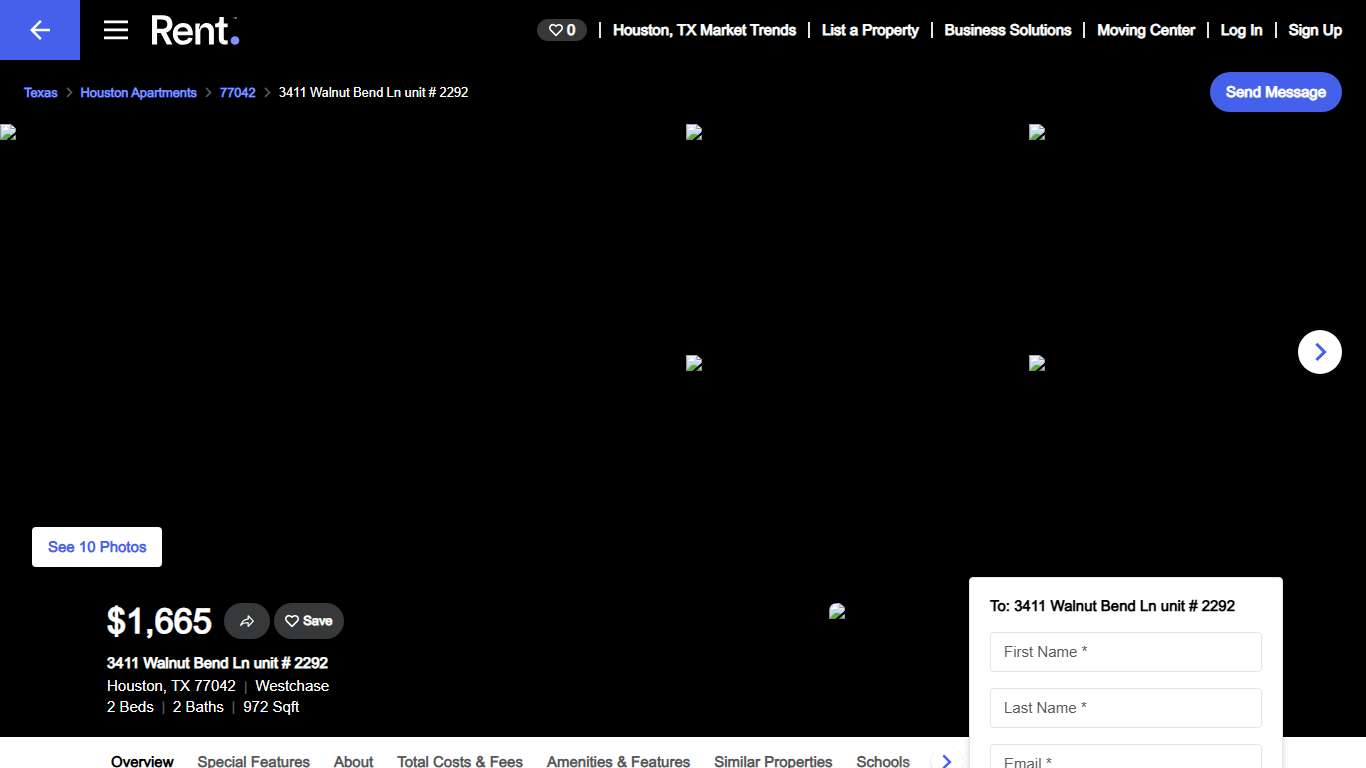Switch to Total Costs & Fees tab
The width and height of the screenshot is (1366, 768).
(459, 761)
